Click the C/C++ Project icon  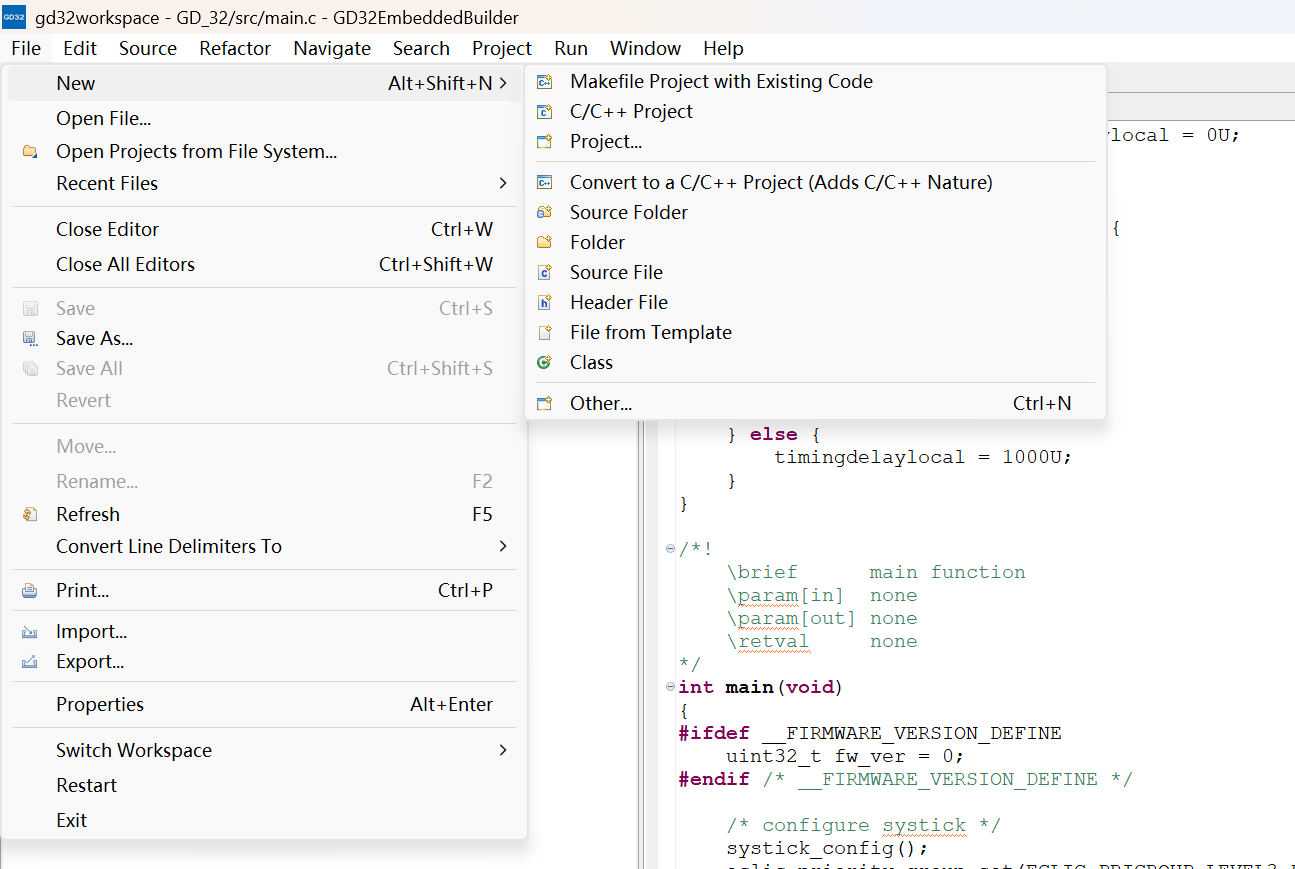click(x=544, y=112)
